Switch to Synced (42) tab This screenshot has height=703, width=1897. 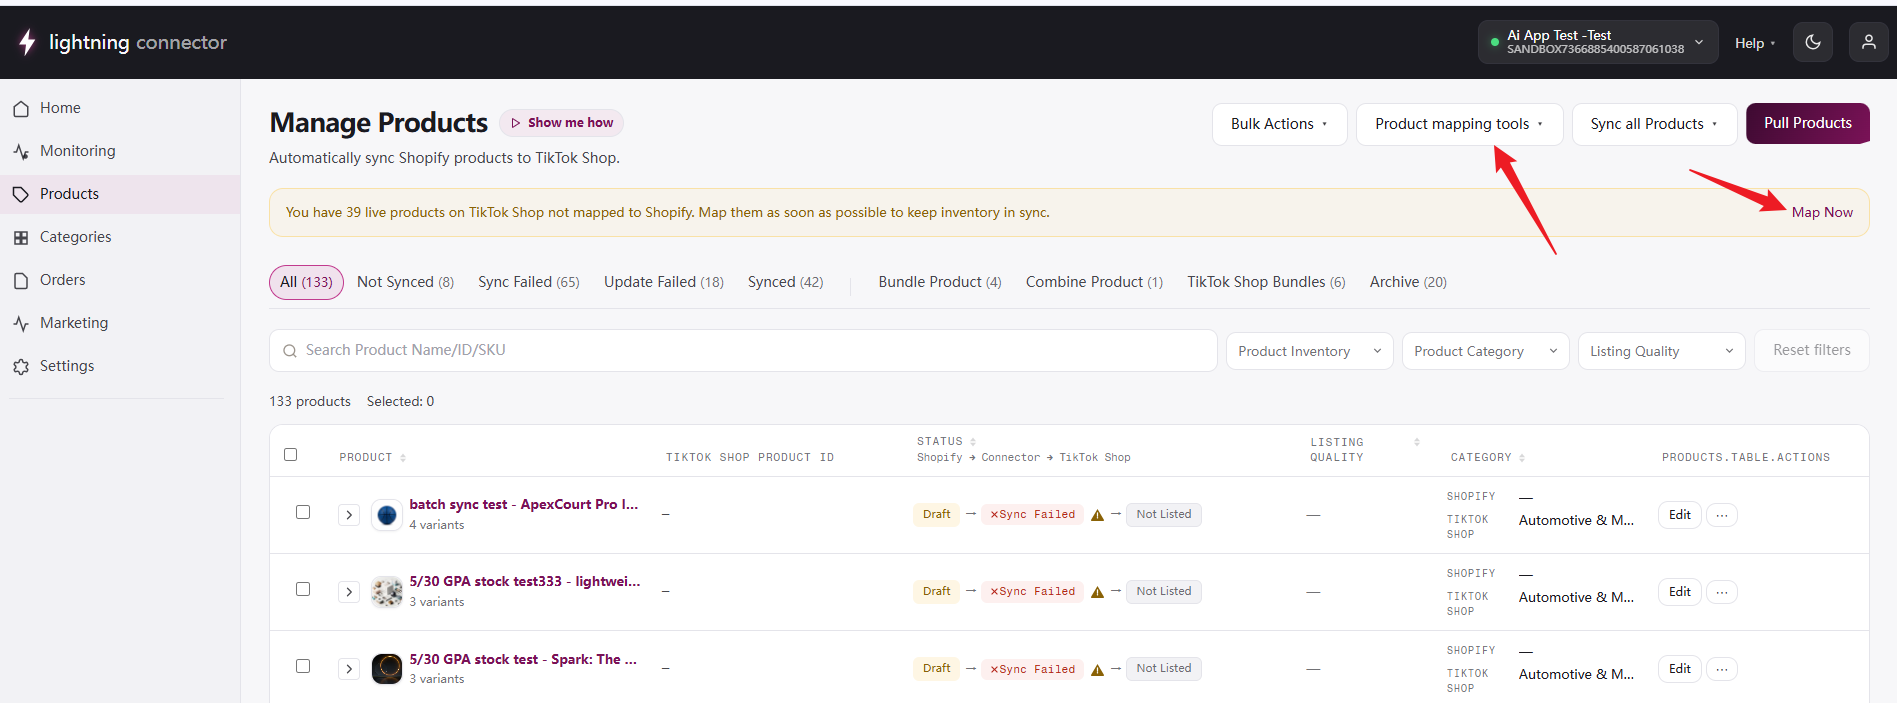pyautogui.click(x=786, y=282)
